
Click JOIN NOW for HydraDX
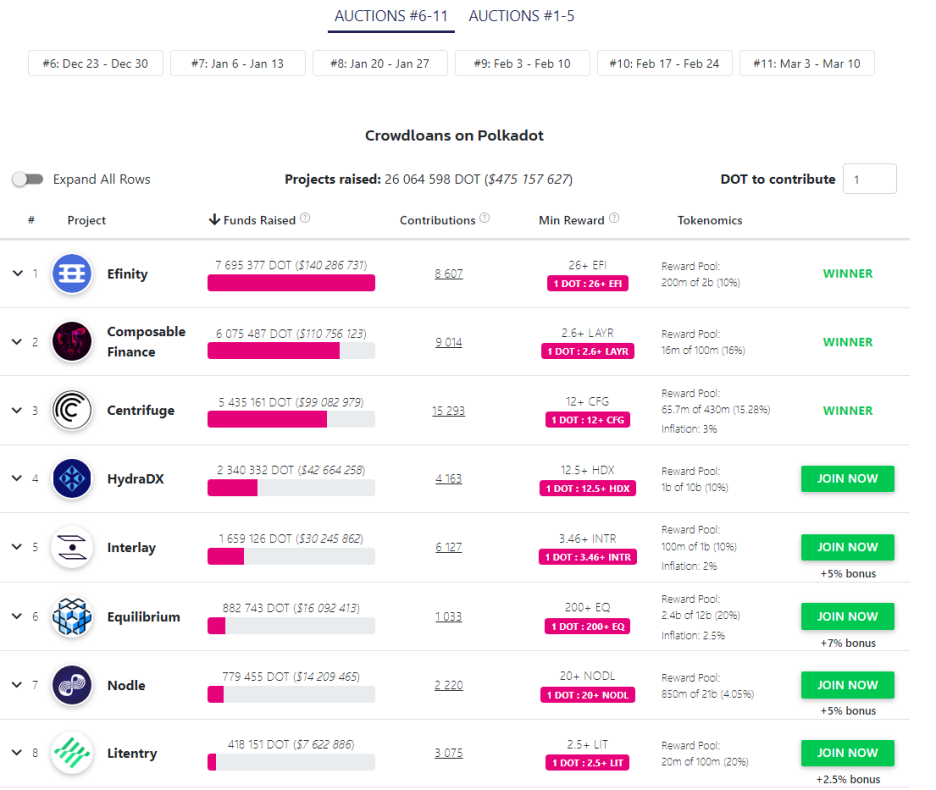848,479
